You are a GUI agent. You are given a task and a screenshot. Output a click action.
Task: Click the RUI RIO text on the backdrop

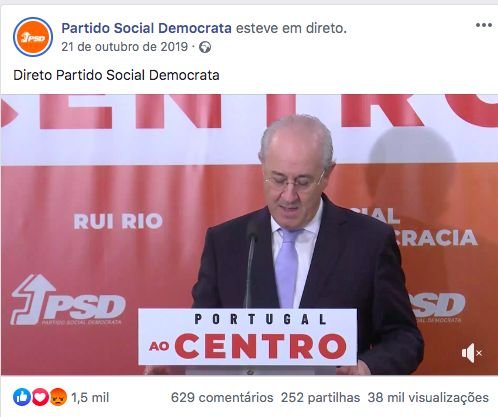(118, 221)
